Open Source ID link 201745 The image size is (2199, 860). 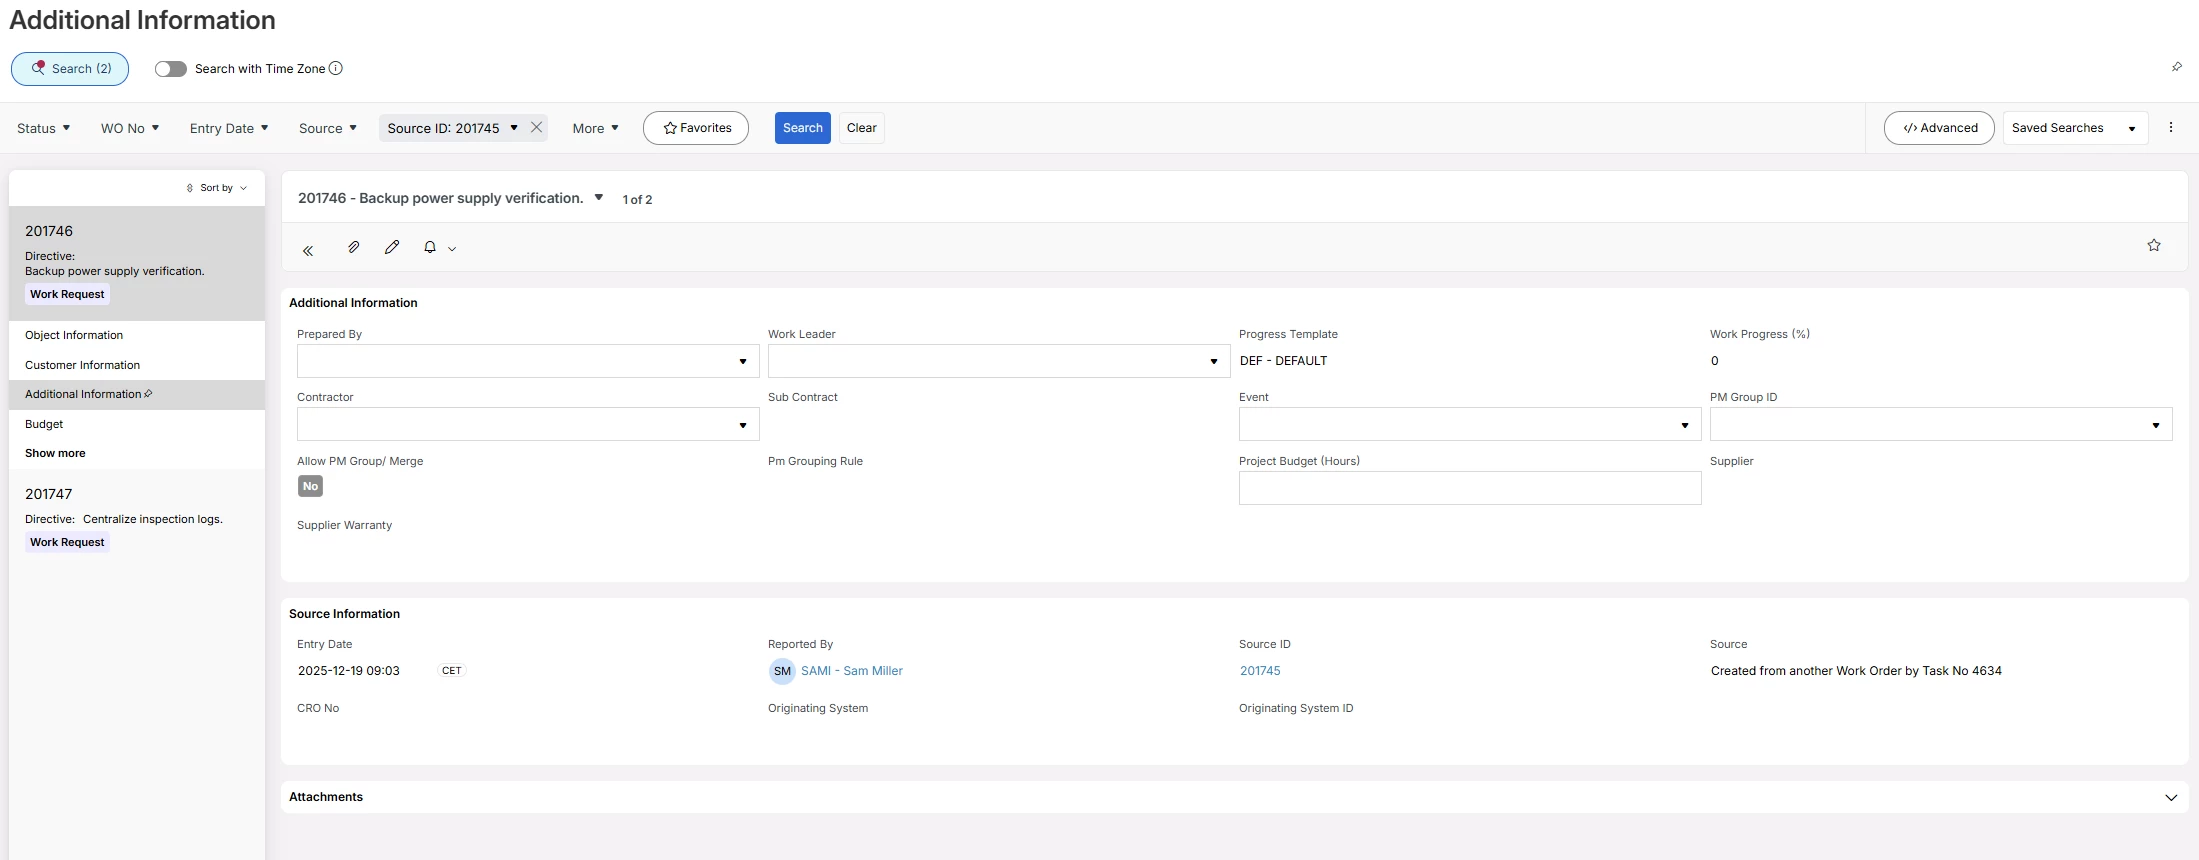click(x=1260, y=671)
